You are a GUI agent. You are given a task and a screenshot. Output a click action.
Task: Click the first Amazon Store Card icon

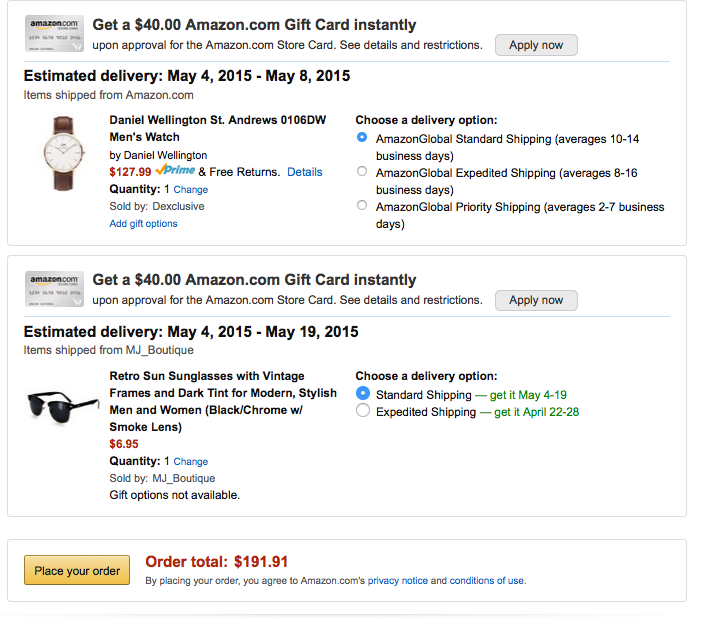tap(54, 34)
